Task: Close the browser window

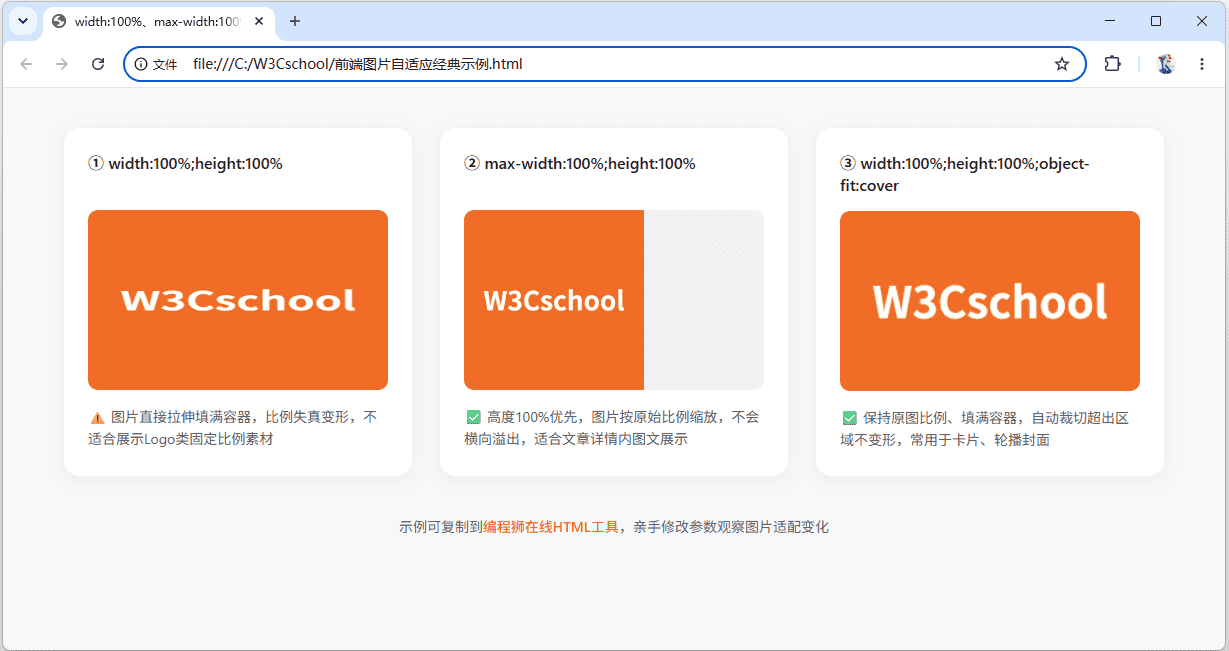Action: point(1202,21)
